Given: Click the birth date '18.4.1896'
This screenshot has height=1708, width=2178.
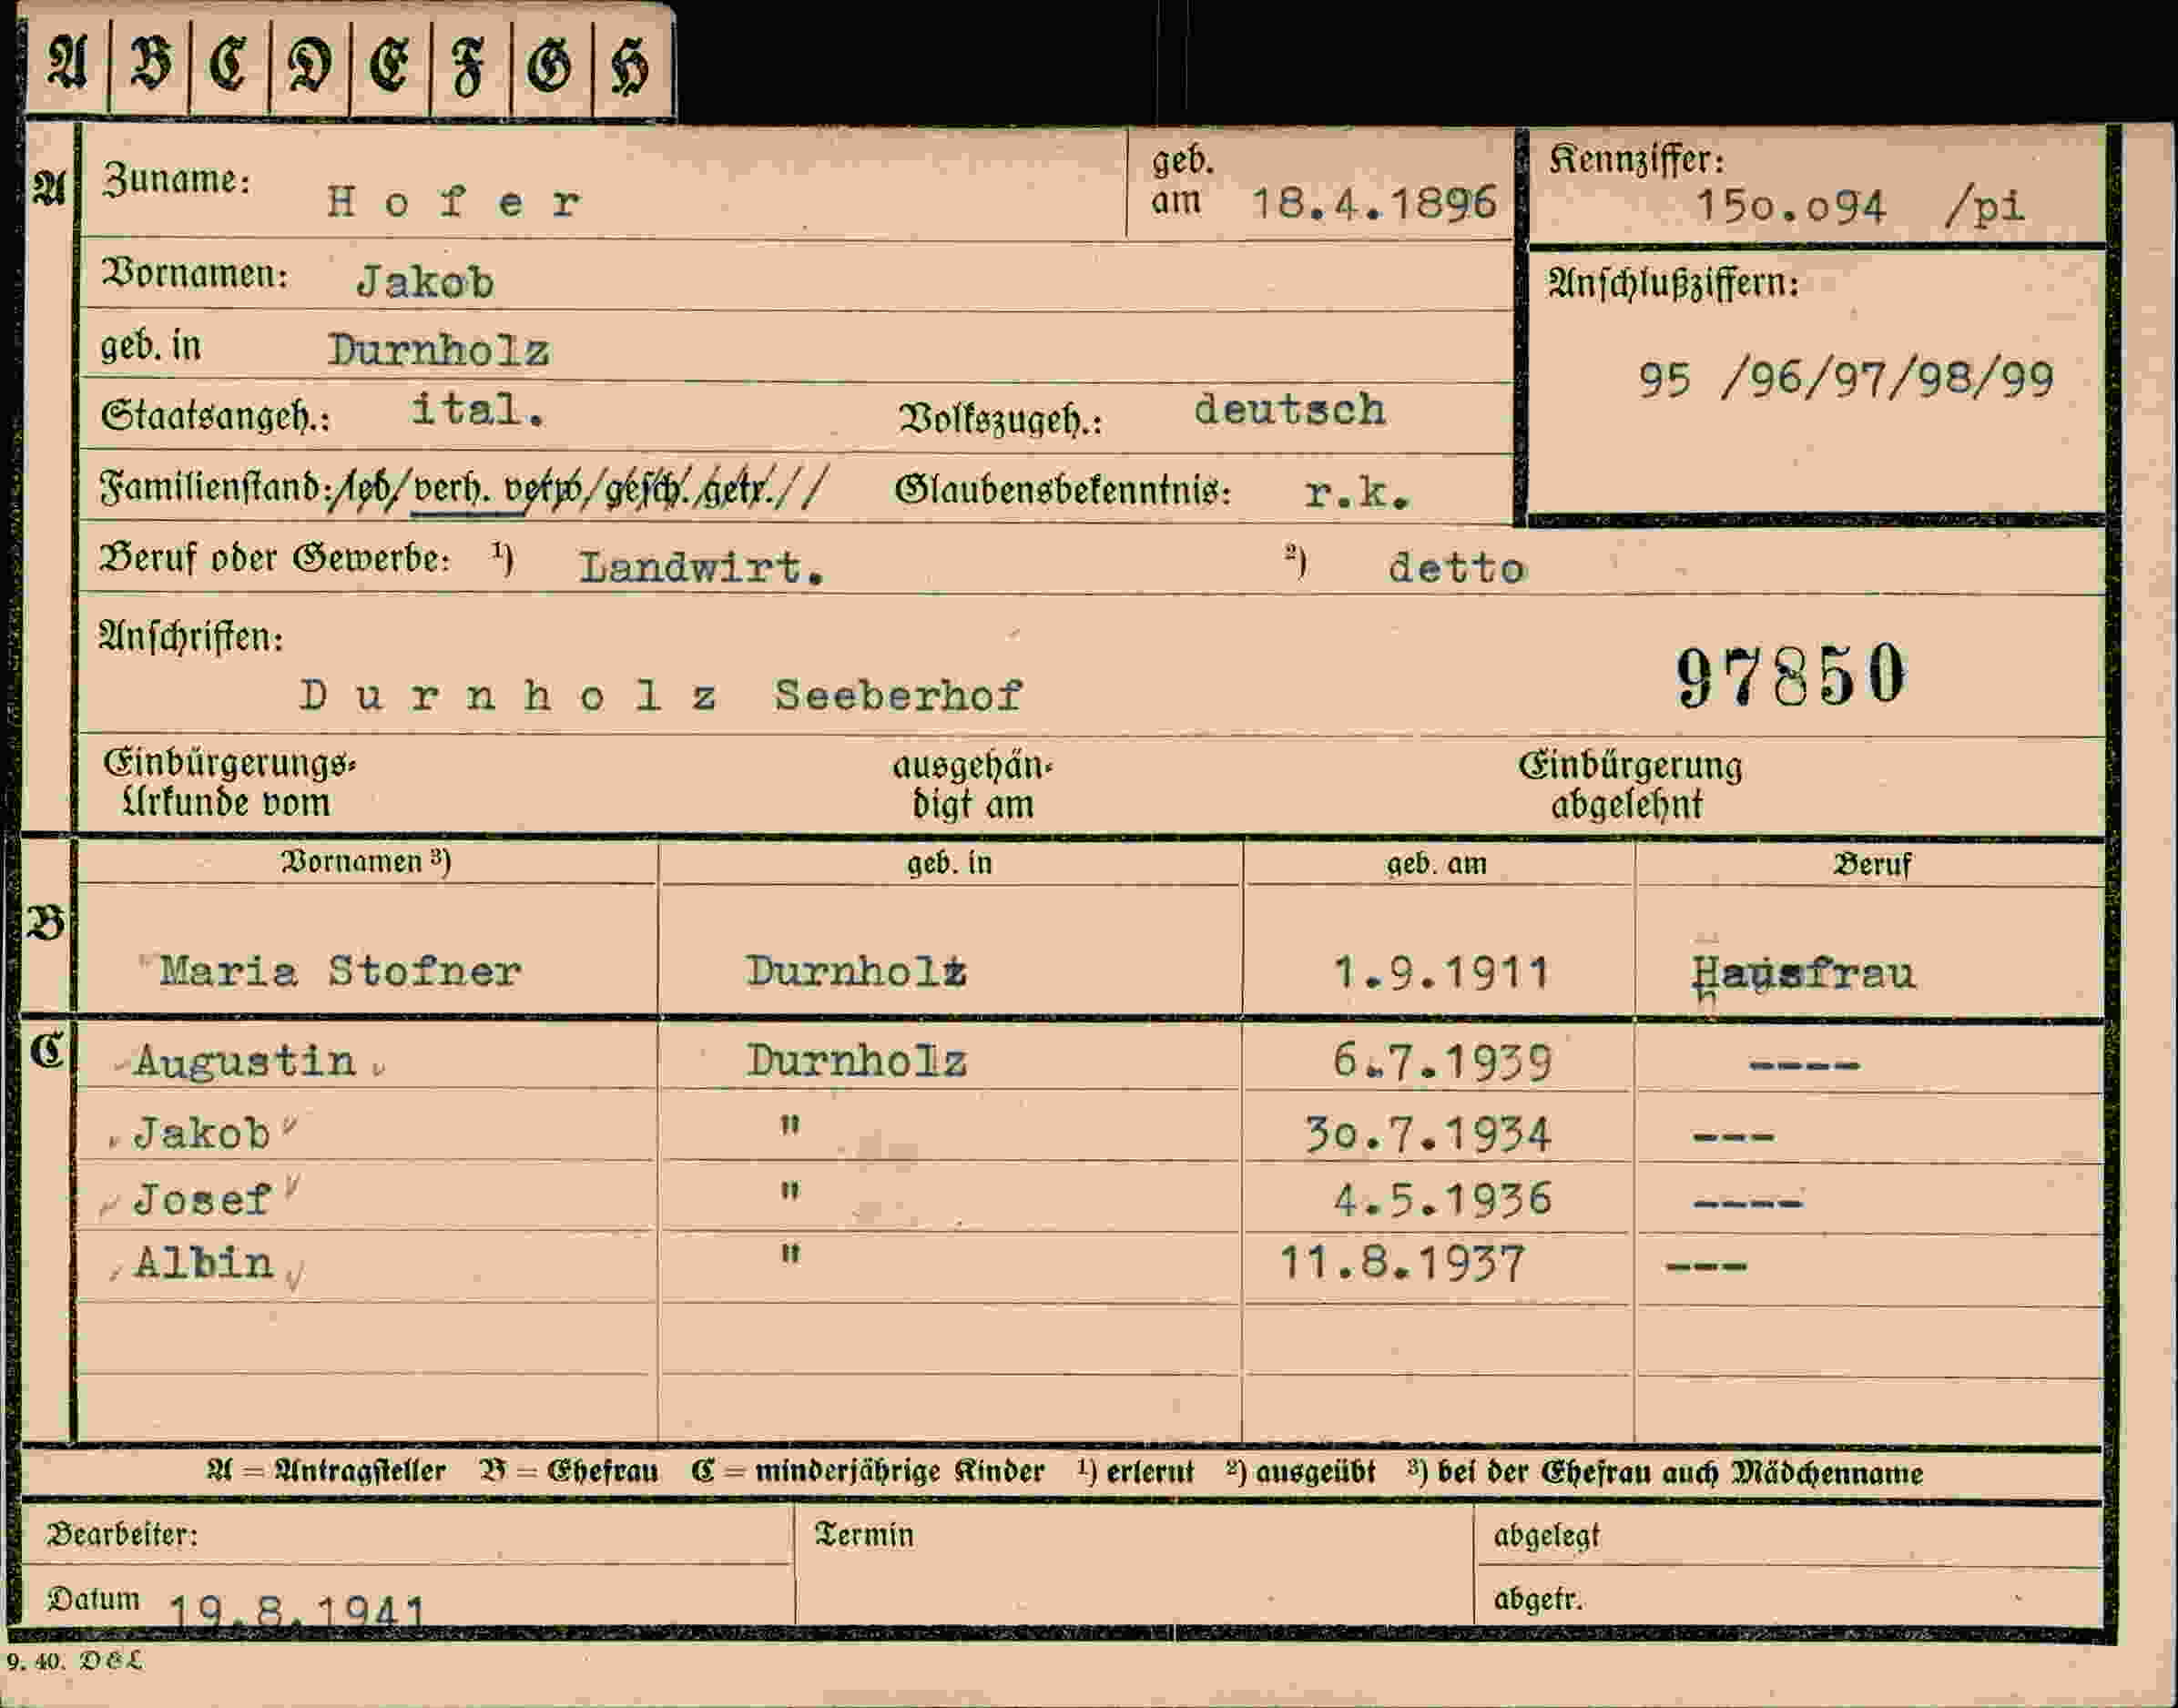Looking at the screenshot, I should (1375, 204).
